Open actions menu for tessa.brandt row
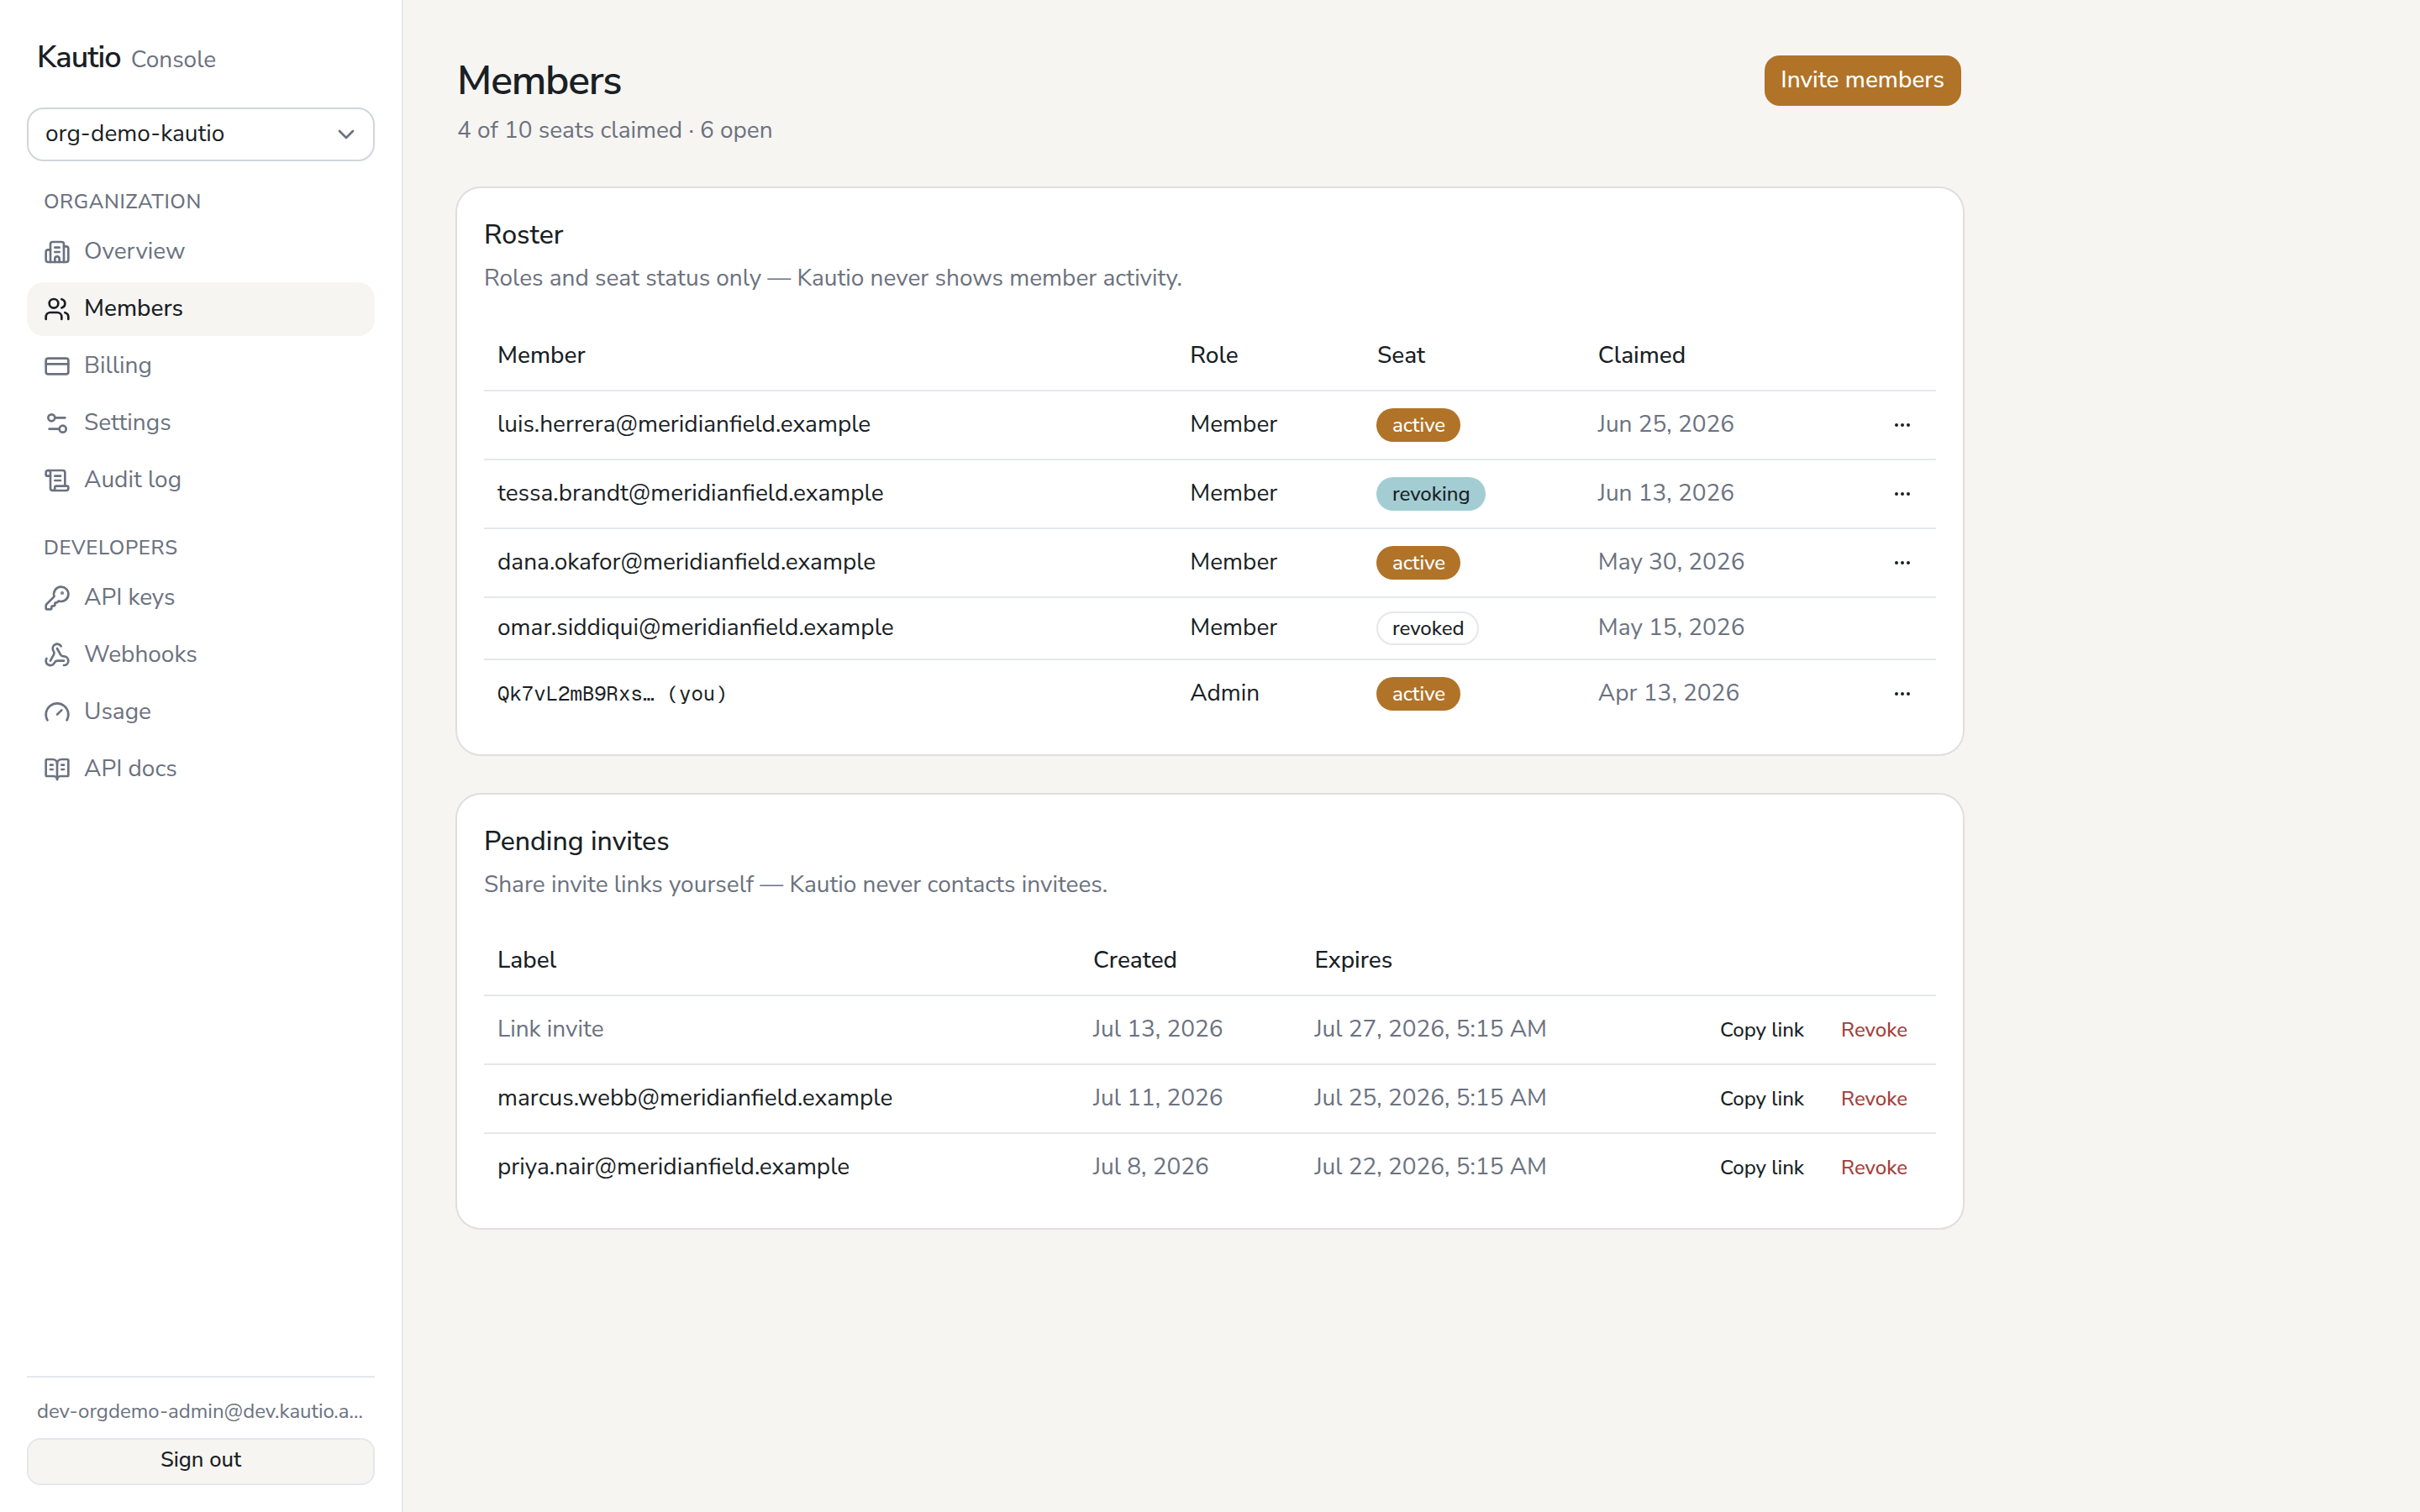Screen dimensions: 2420x1512 [1902, 494]
